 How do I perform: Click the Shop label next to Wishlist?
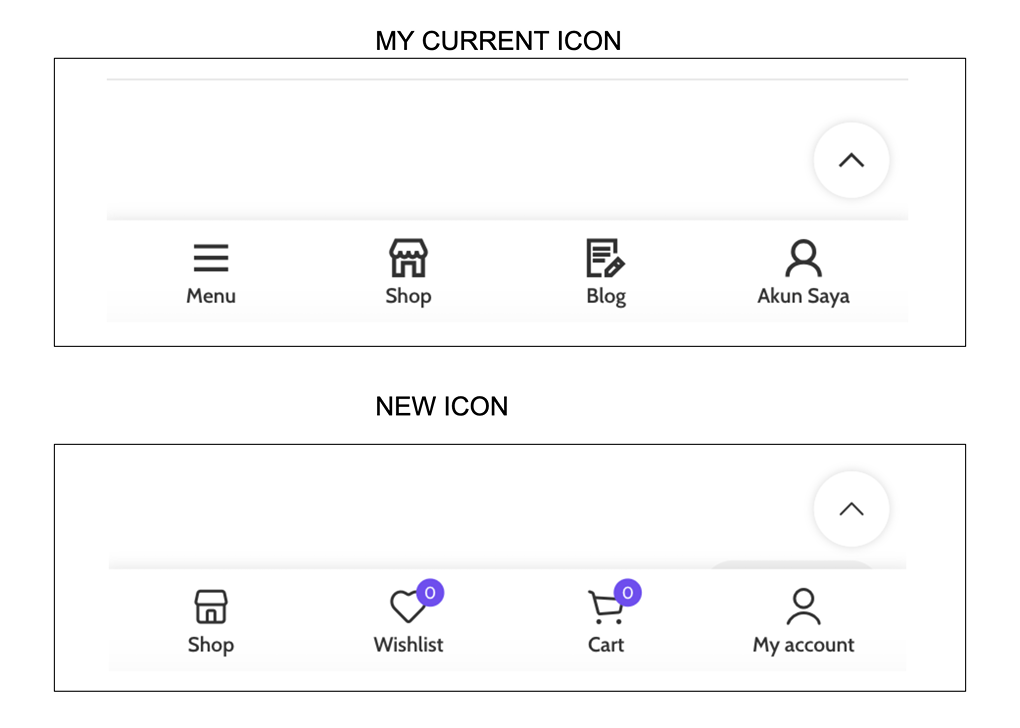pyautogui.click(x=211, y=645)
